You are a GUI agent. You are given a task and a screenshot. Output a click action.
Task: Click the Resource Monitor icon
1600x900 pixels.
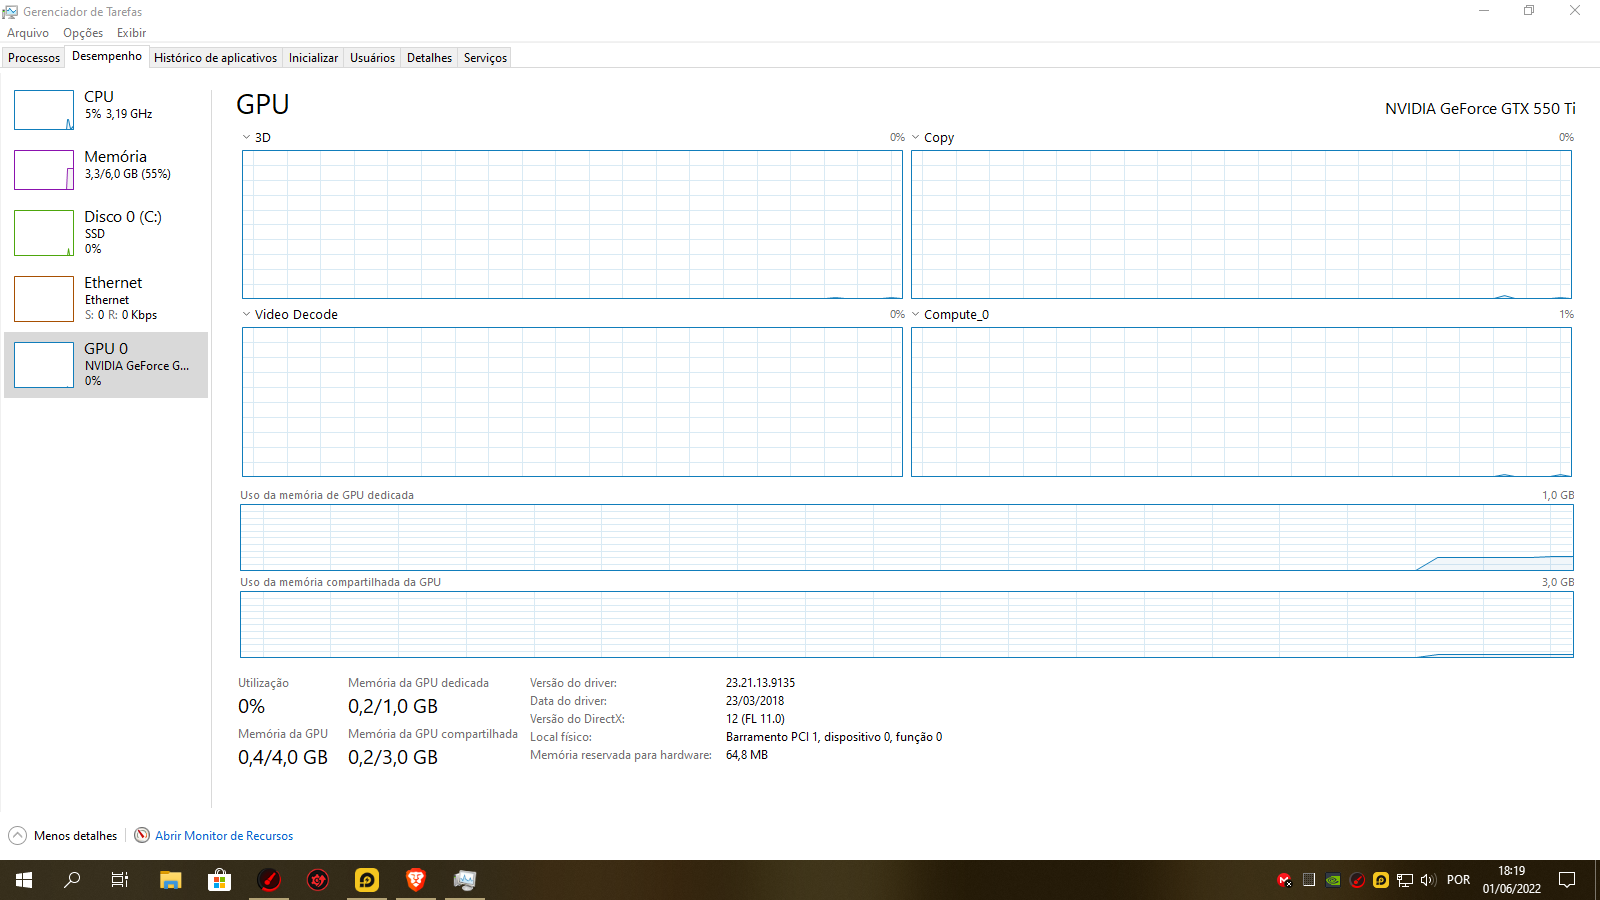[x=142, y=835]
